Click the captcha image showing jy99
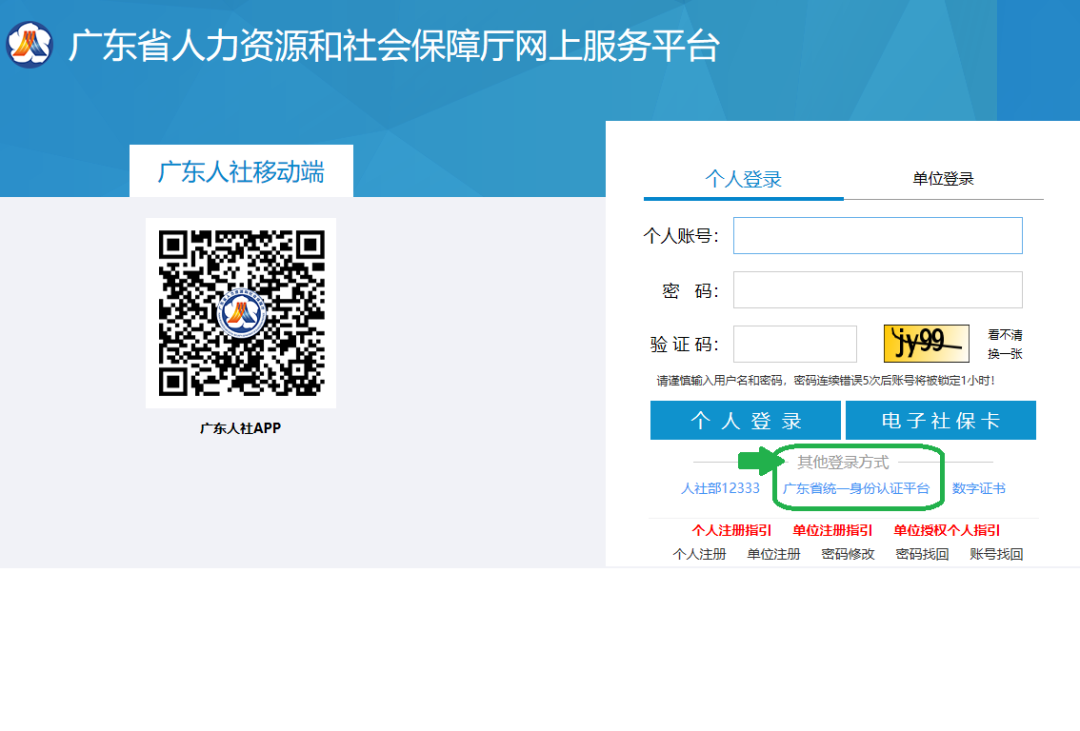This screenshot has width=1080, height=731. (x=926, y=344)
